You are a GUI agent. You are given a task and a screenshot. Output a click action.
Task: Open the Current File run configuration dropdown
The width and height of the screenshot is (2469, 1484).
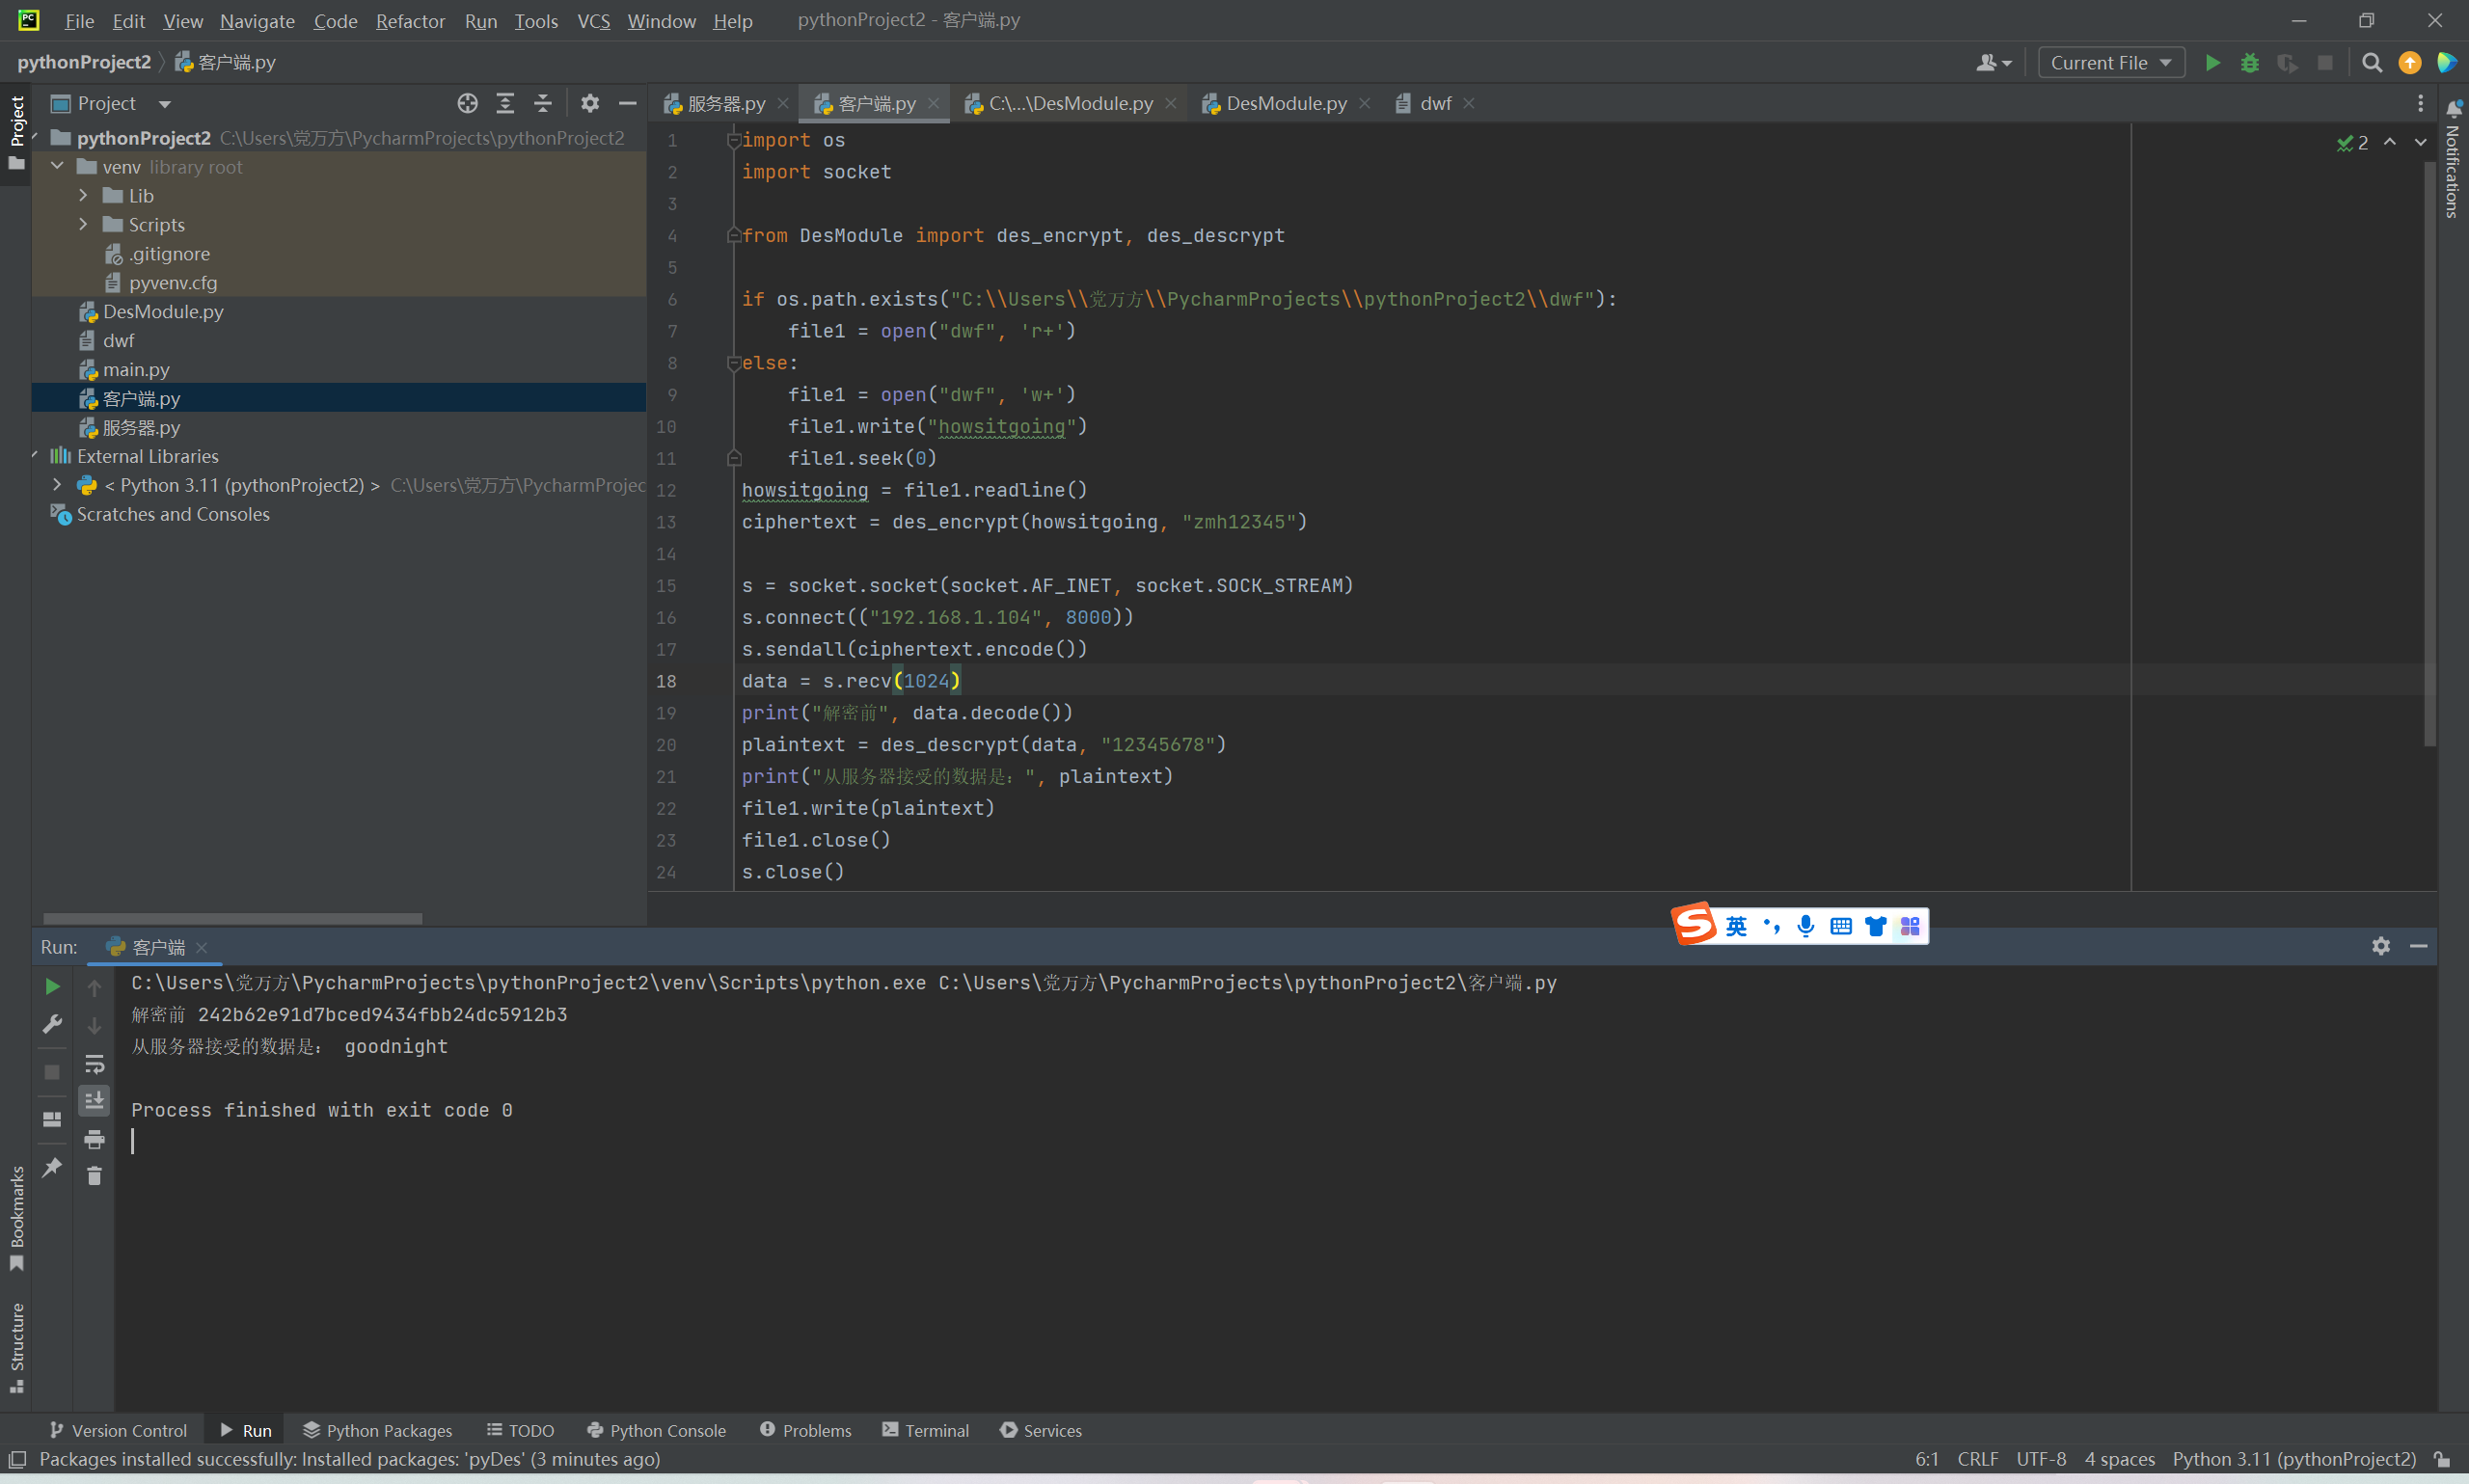2110,63
